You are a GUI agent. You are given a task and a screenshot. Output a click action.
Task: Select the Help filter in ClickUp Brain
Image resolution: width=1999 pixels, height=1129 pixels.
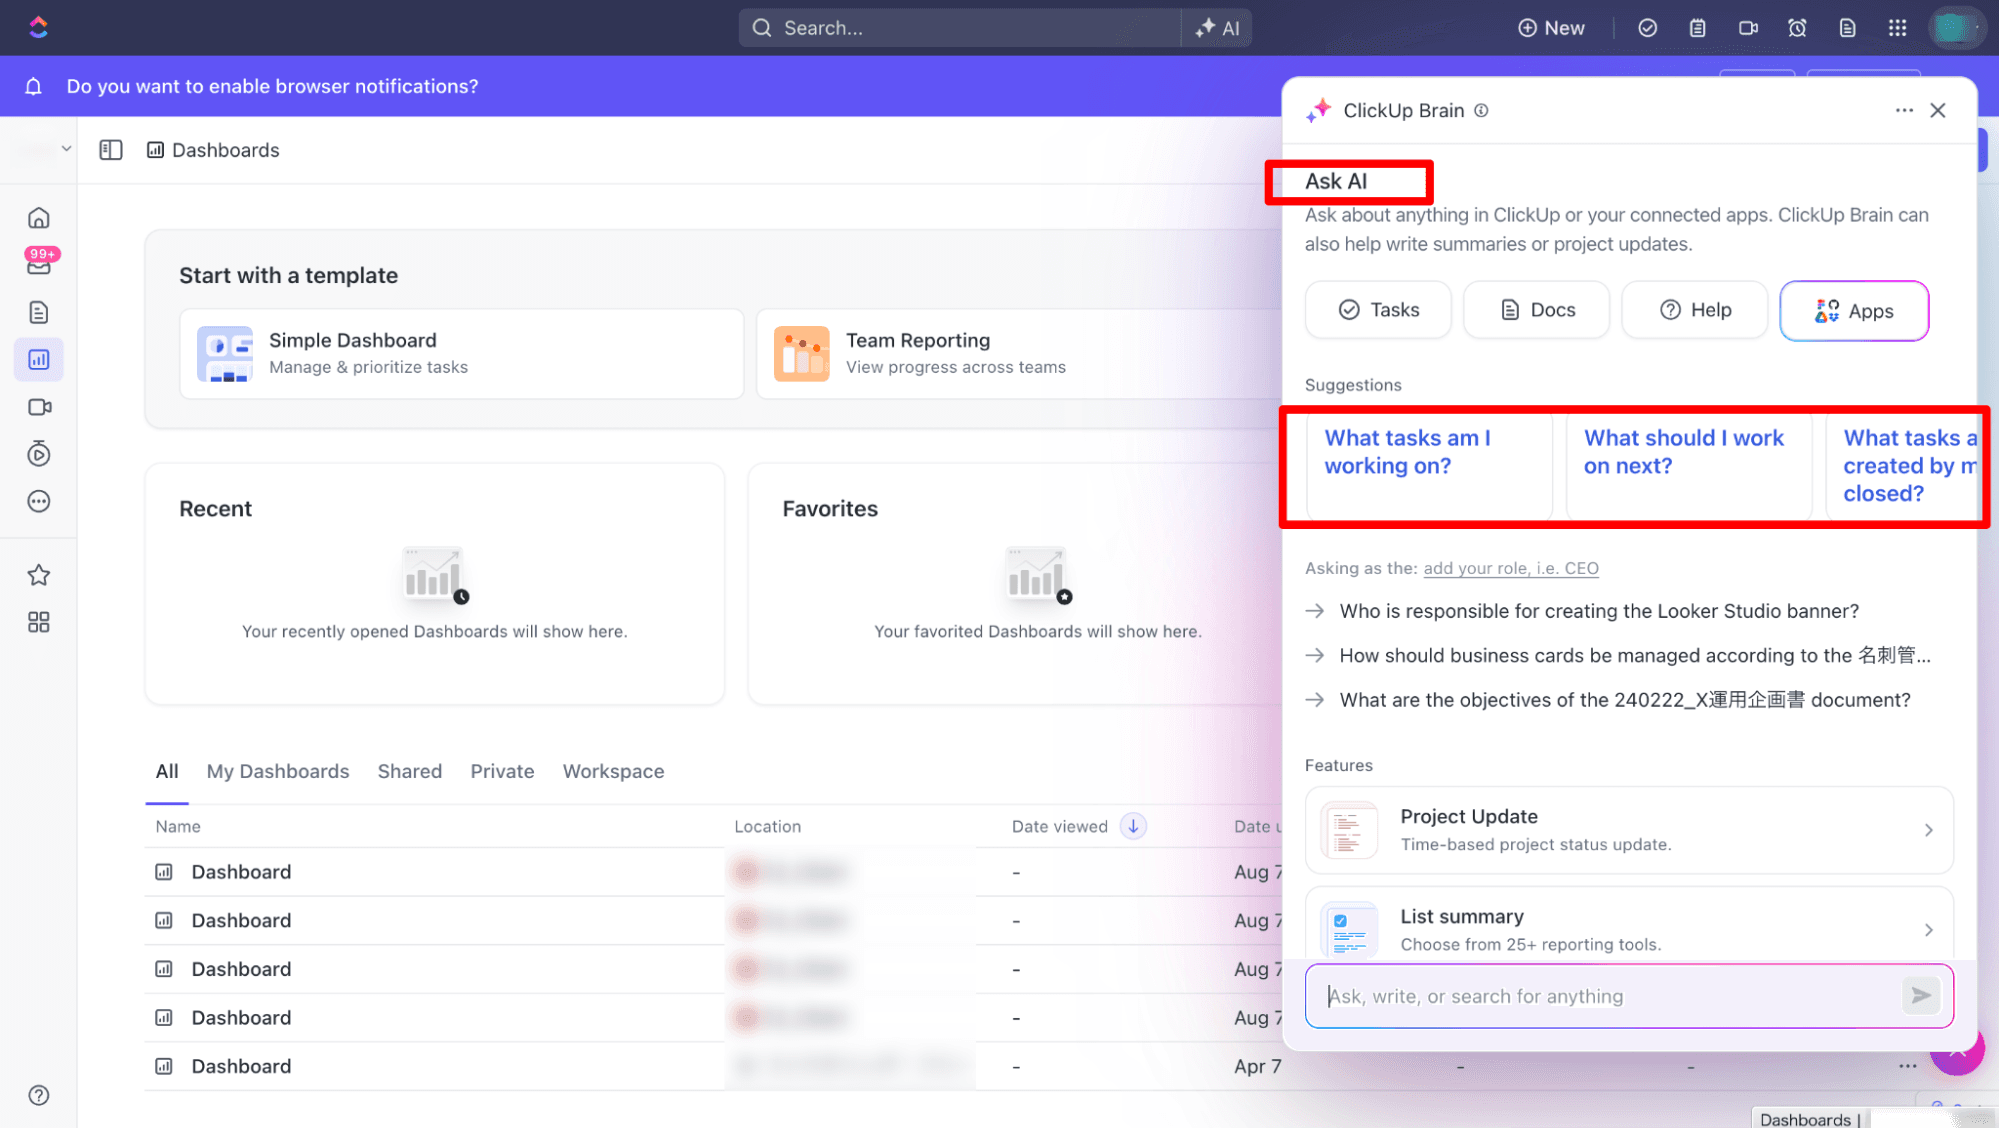tap(1695, 310)
